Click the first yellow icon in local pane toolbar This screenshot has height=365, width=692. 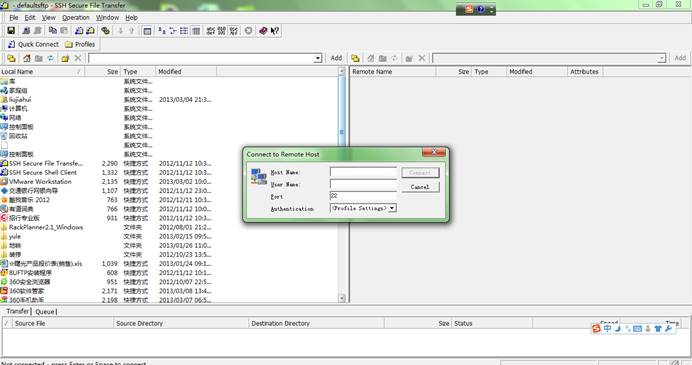[11, 58]
